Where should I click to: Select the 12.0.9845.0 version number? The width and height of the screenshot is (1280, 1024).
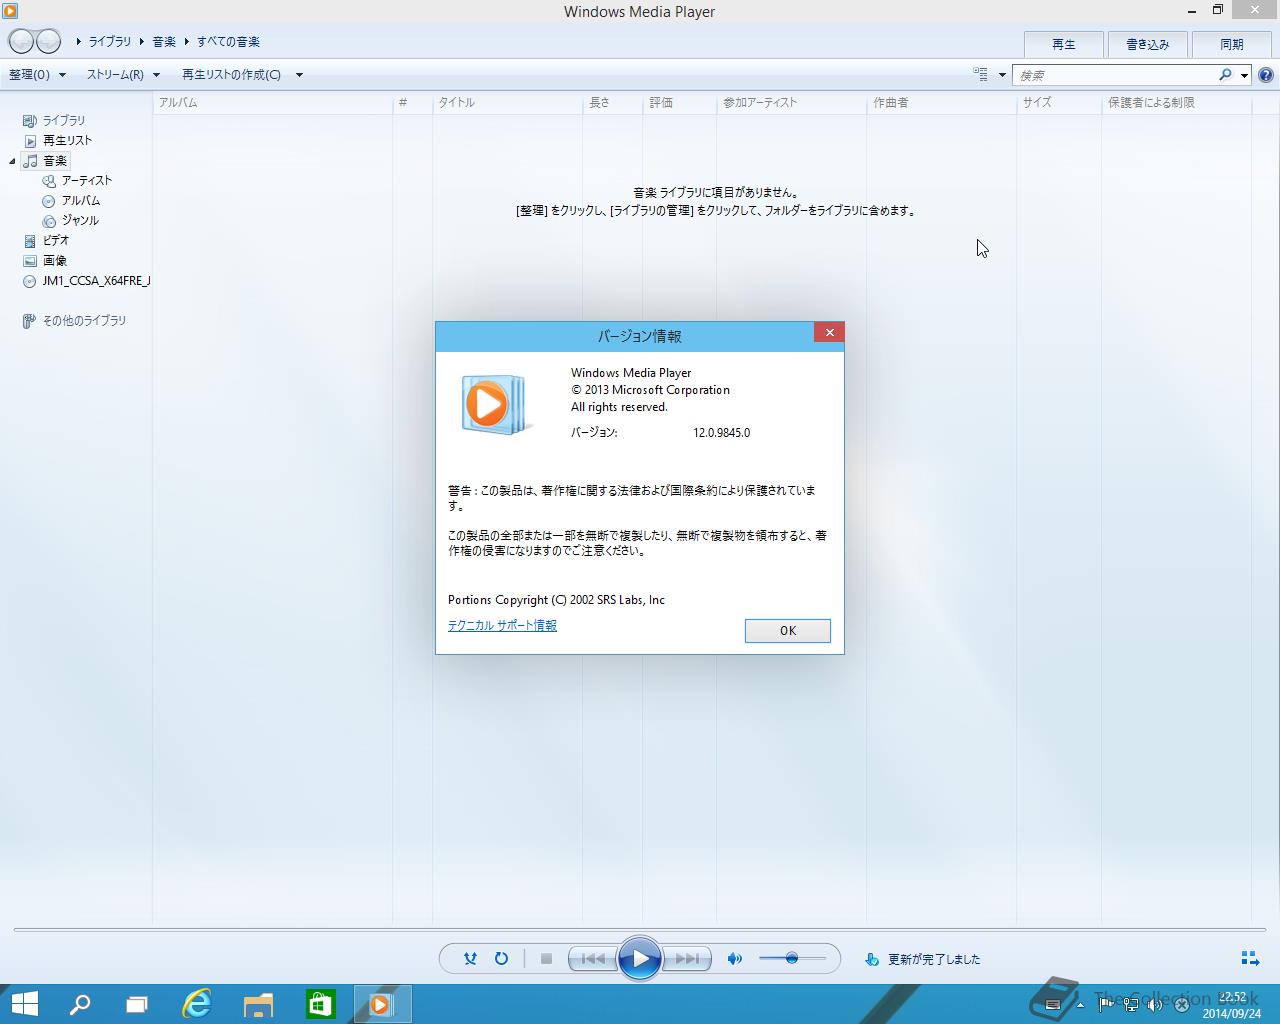[721, 433]
